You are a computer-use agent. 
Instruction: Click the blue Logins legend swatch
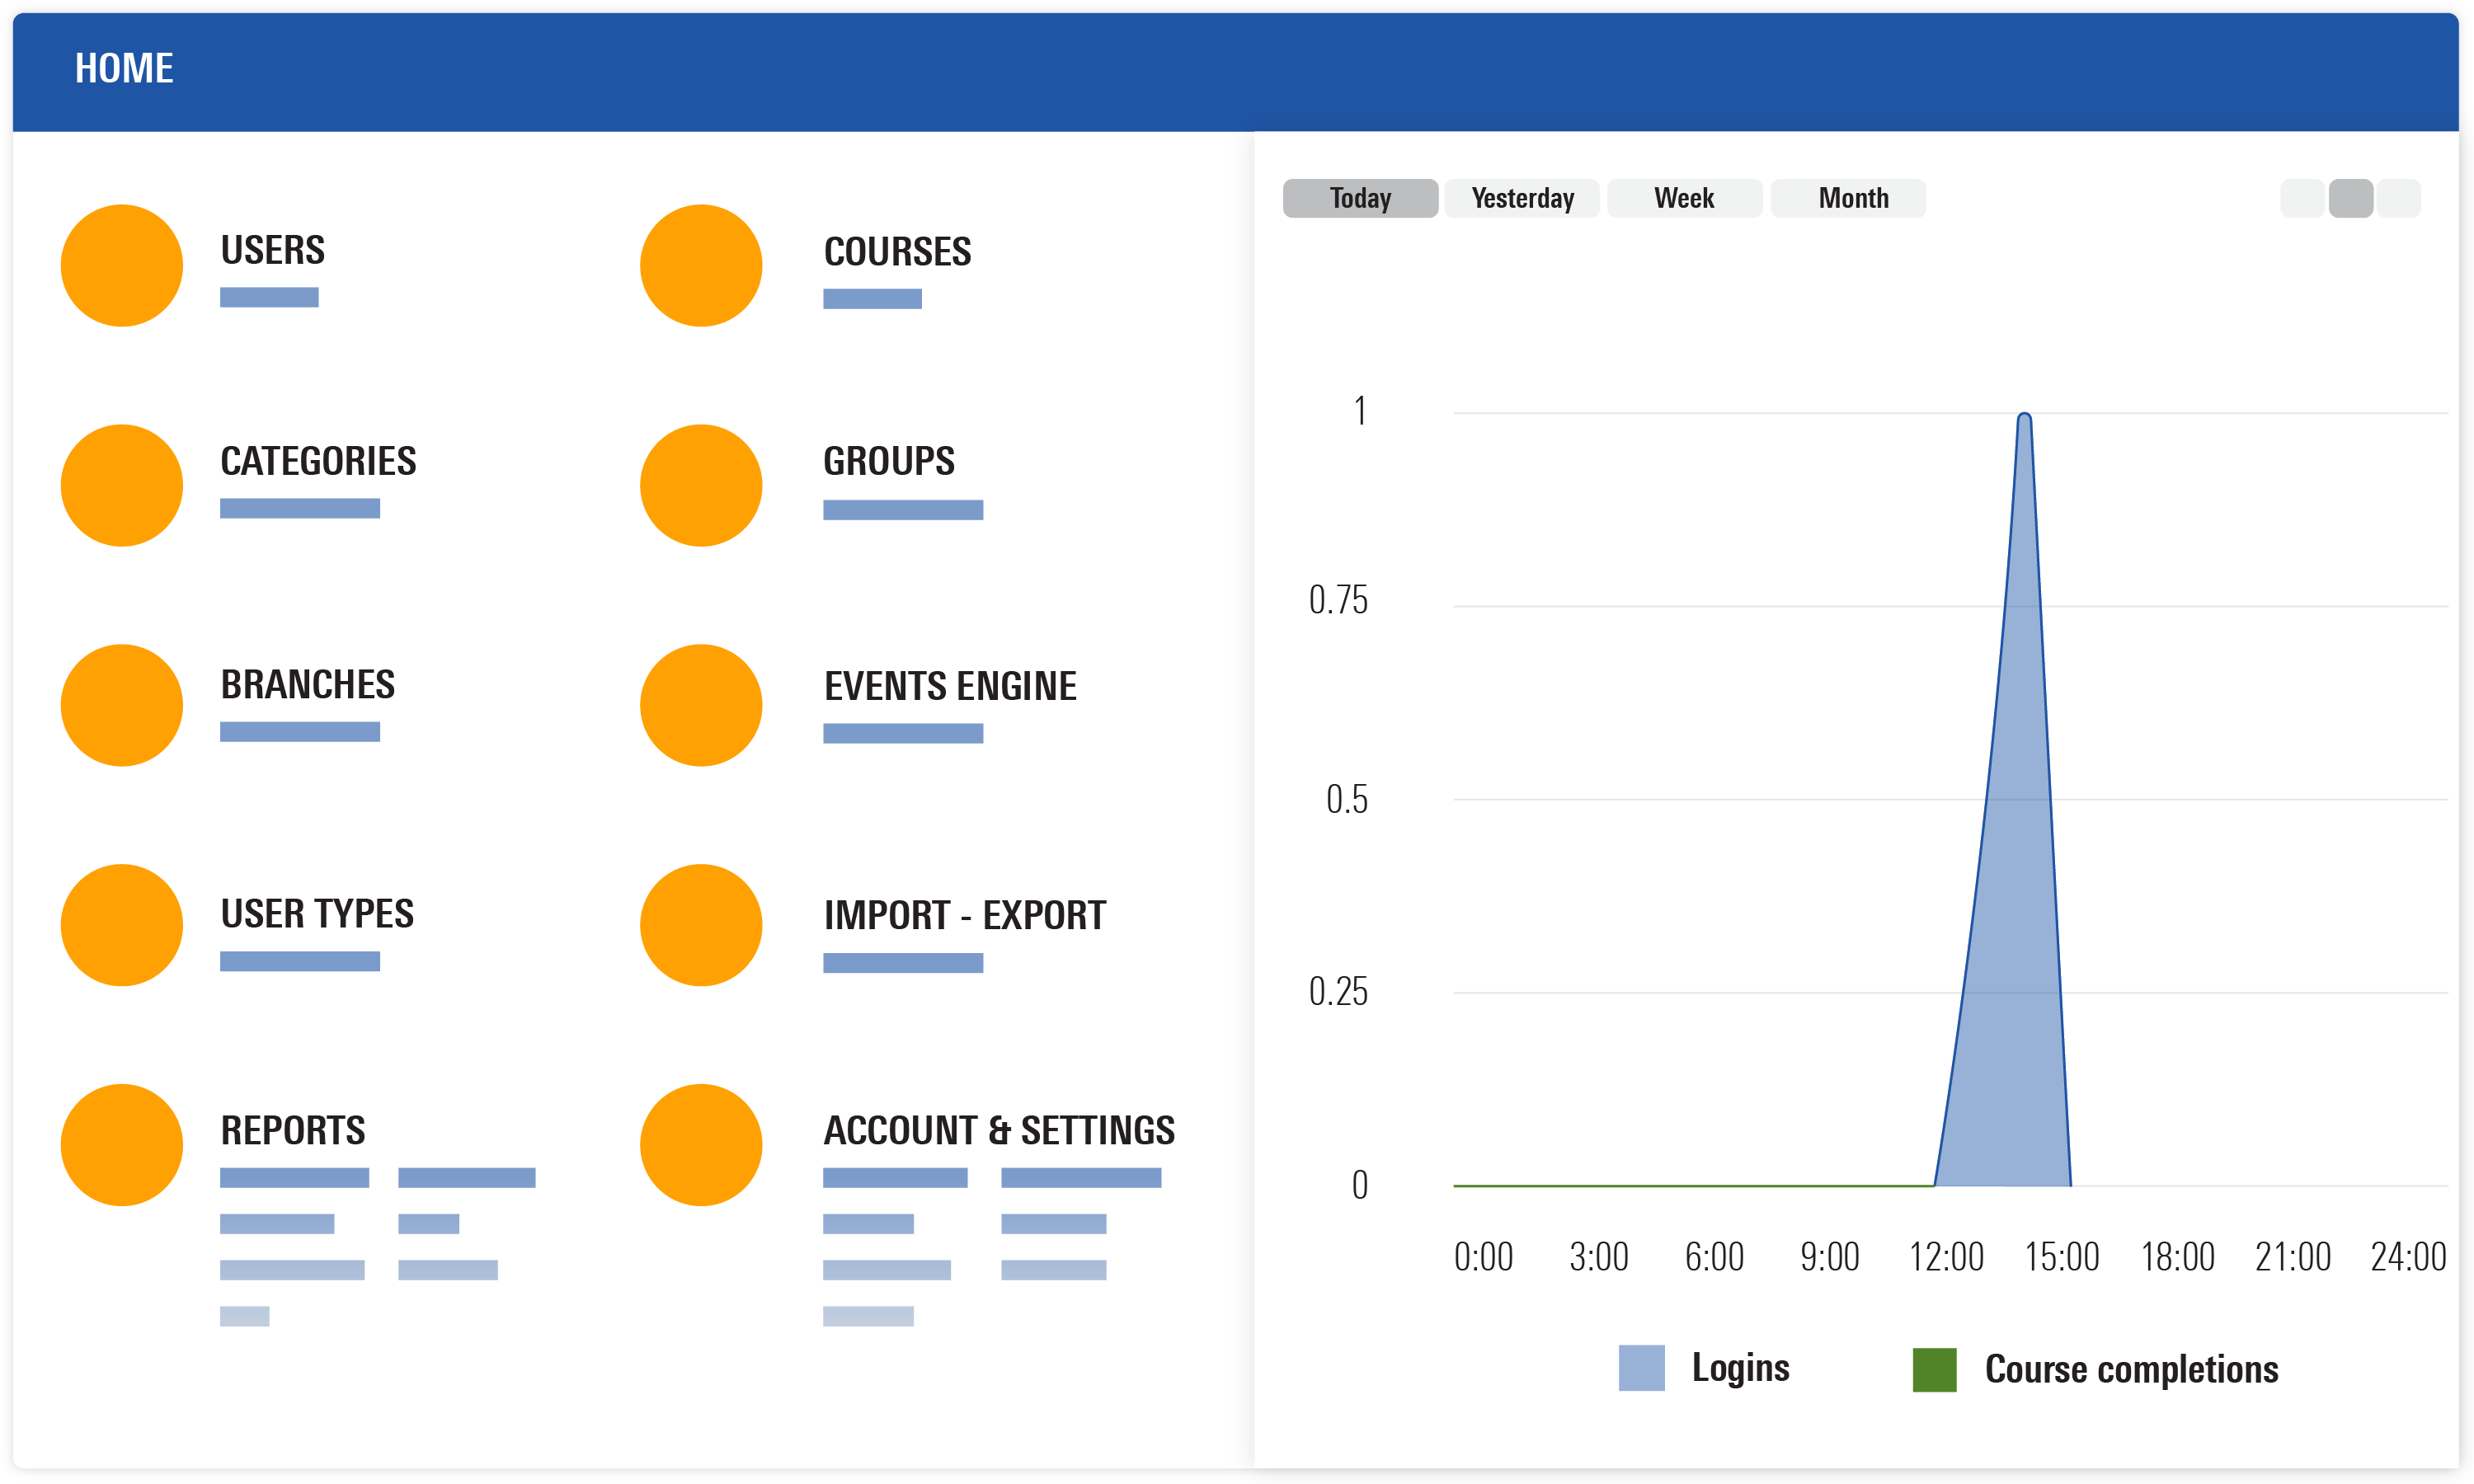(1641, 1368)
